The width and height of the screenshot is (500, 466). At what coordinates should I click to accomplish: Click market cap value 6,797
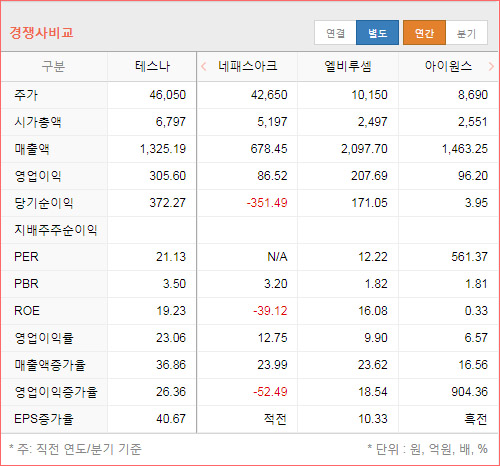[171, 122]
